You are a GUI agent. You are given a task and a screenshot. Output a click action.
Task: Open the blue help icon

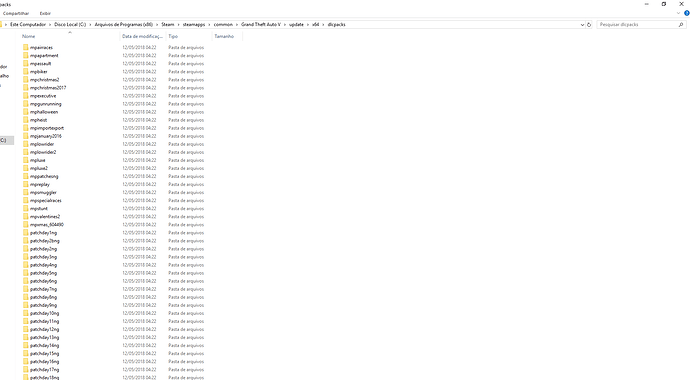[x=687, y=13]
